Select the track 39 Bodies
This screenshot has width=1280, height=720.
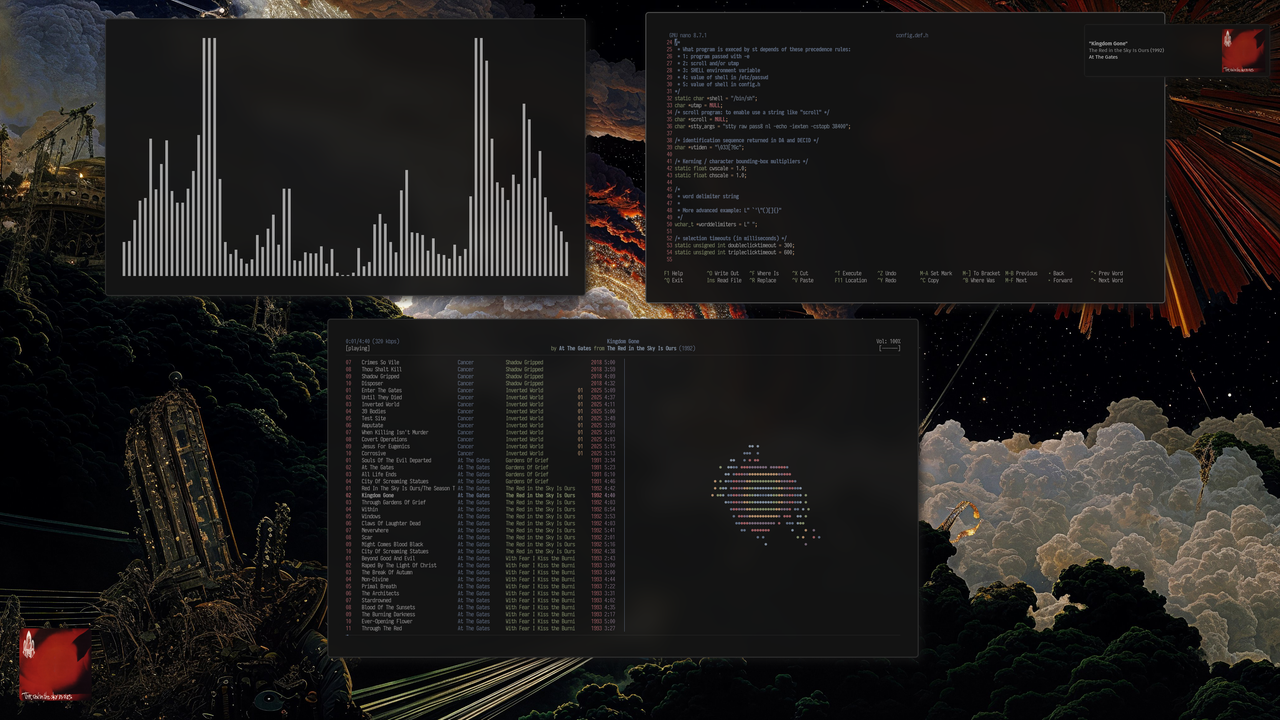click(480, 411)
